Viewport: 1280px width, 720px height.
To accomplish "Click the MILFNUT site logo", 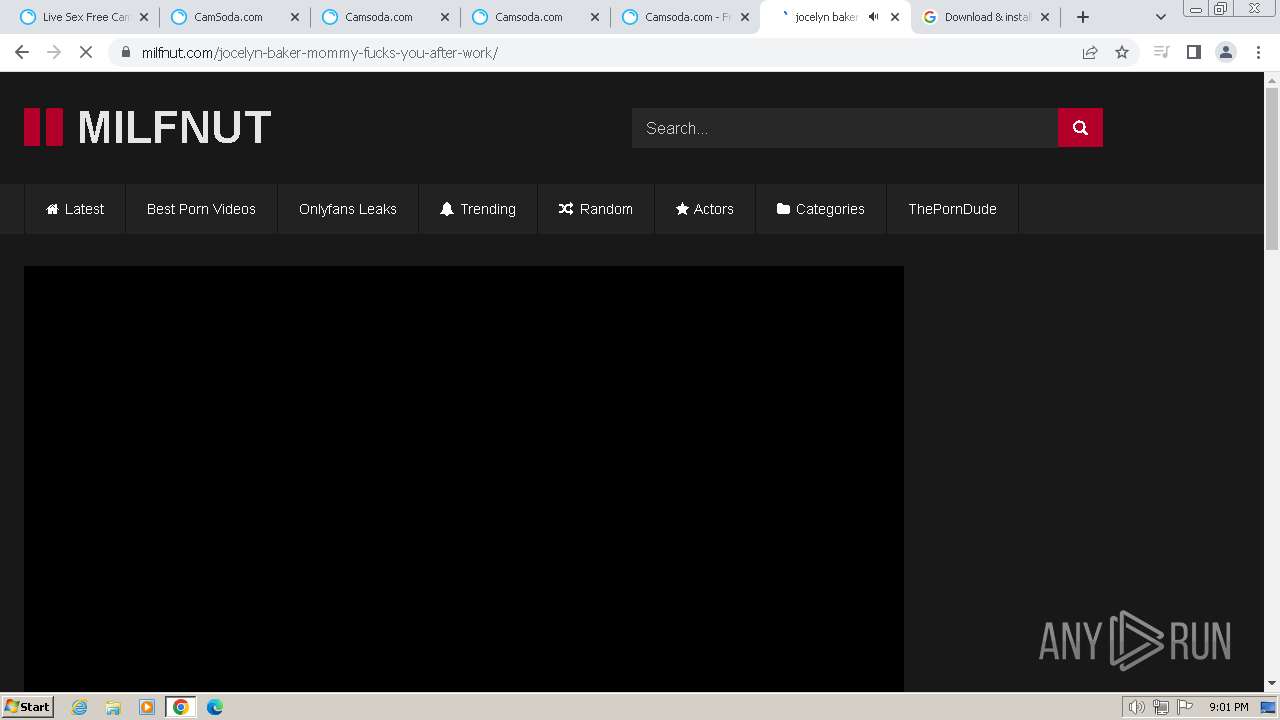I will pos(148,127).
